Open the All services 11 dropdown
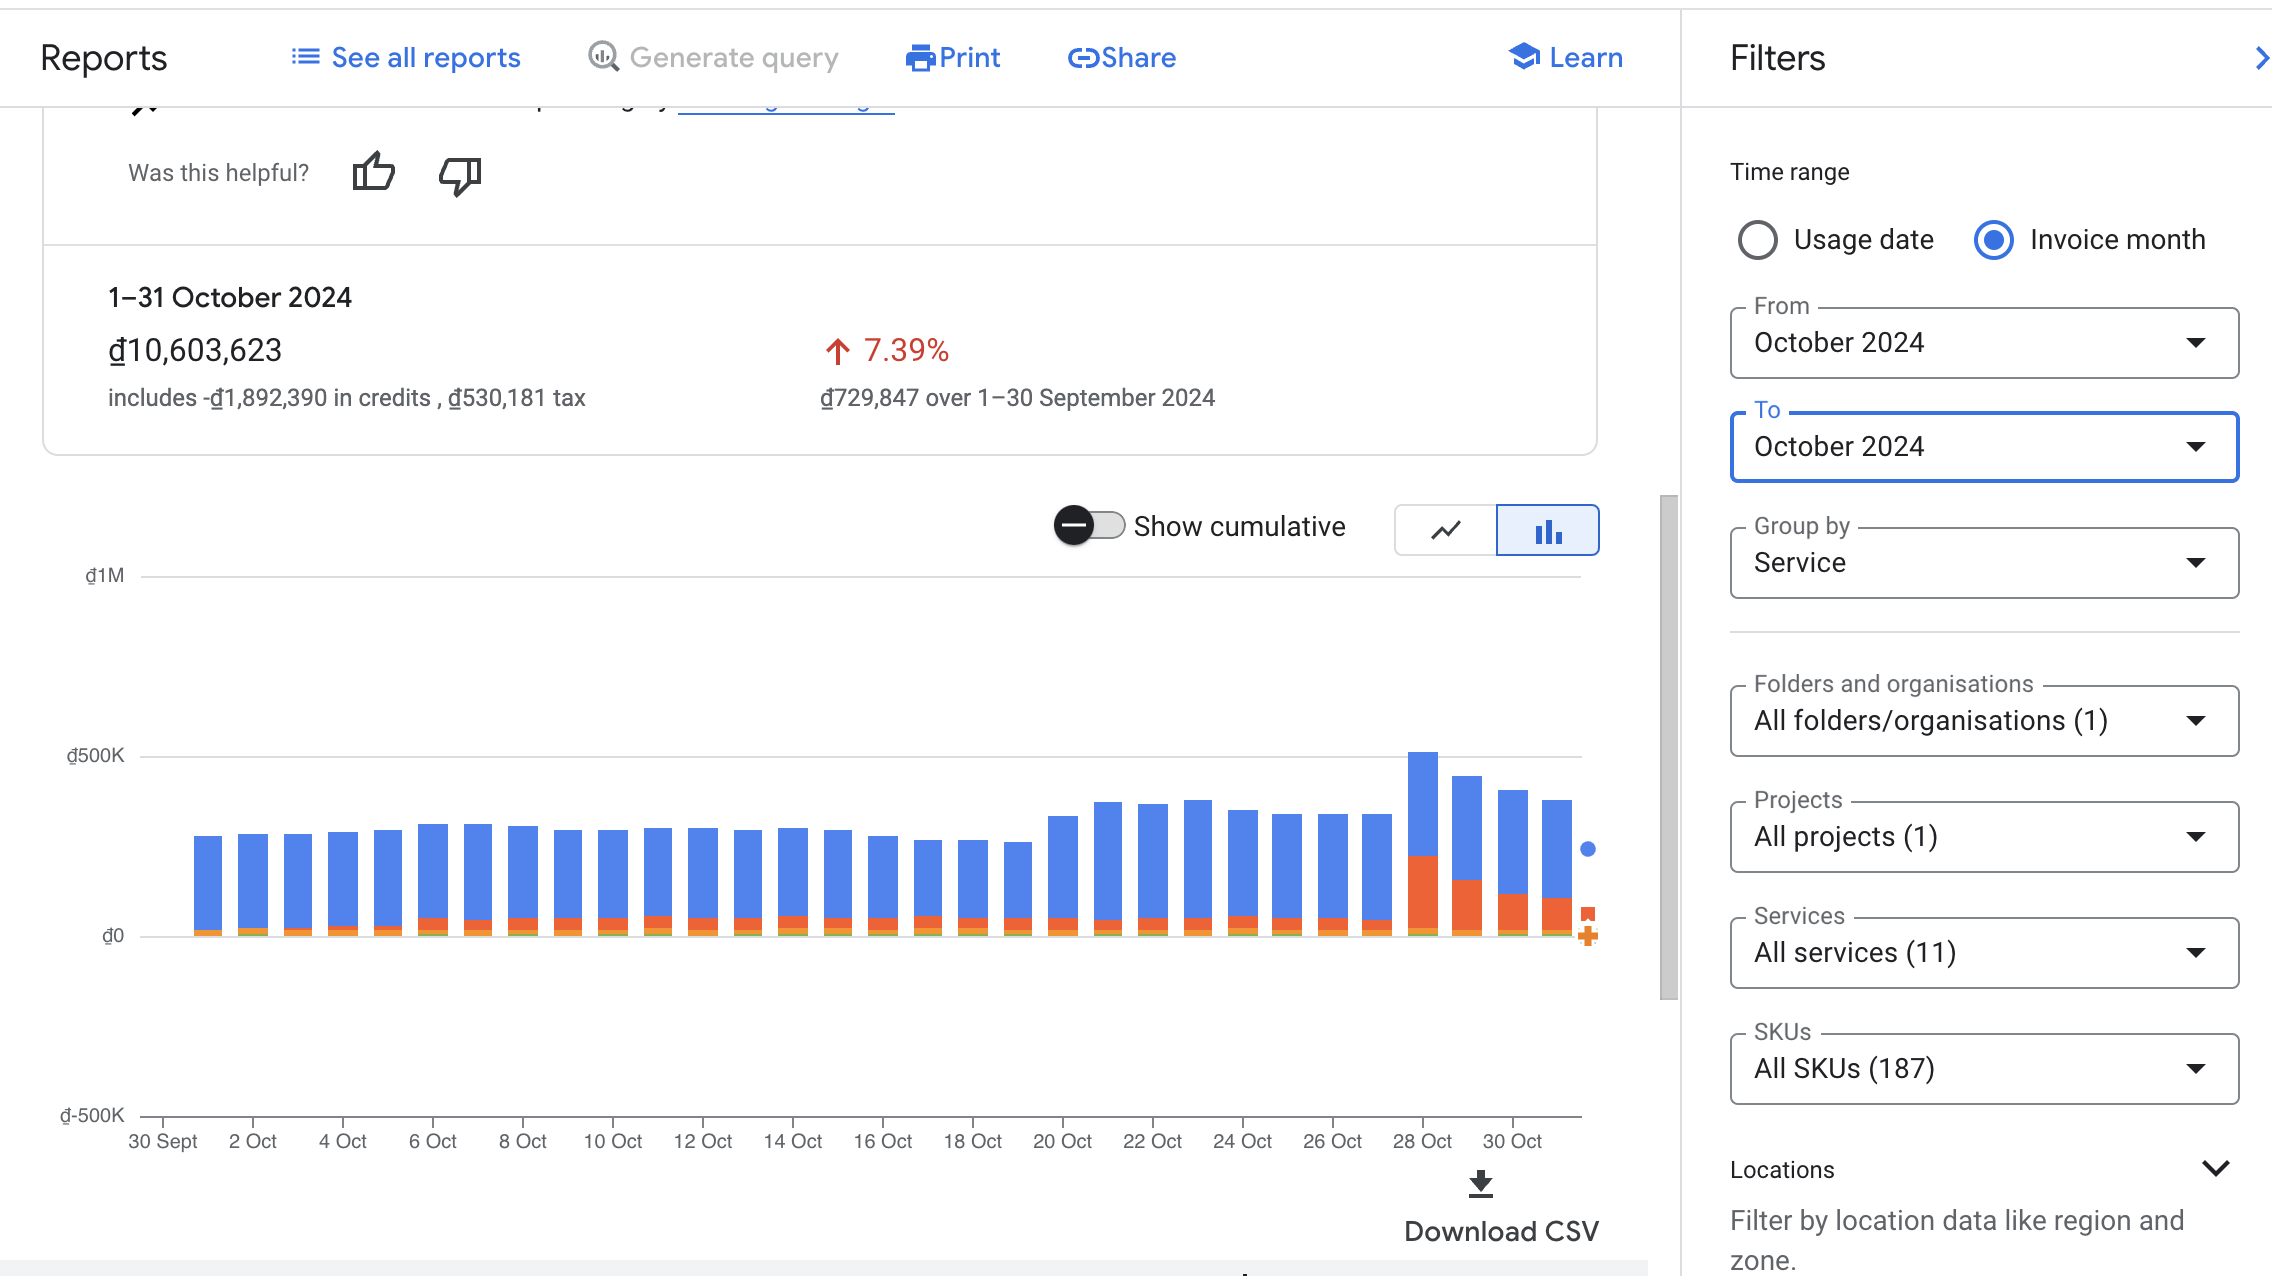This screenshot has height=1276, width=2272. 1982,953
